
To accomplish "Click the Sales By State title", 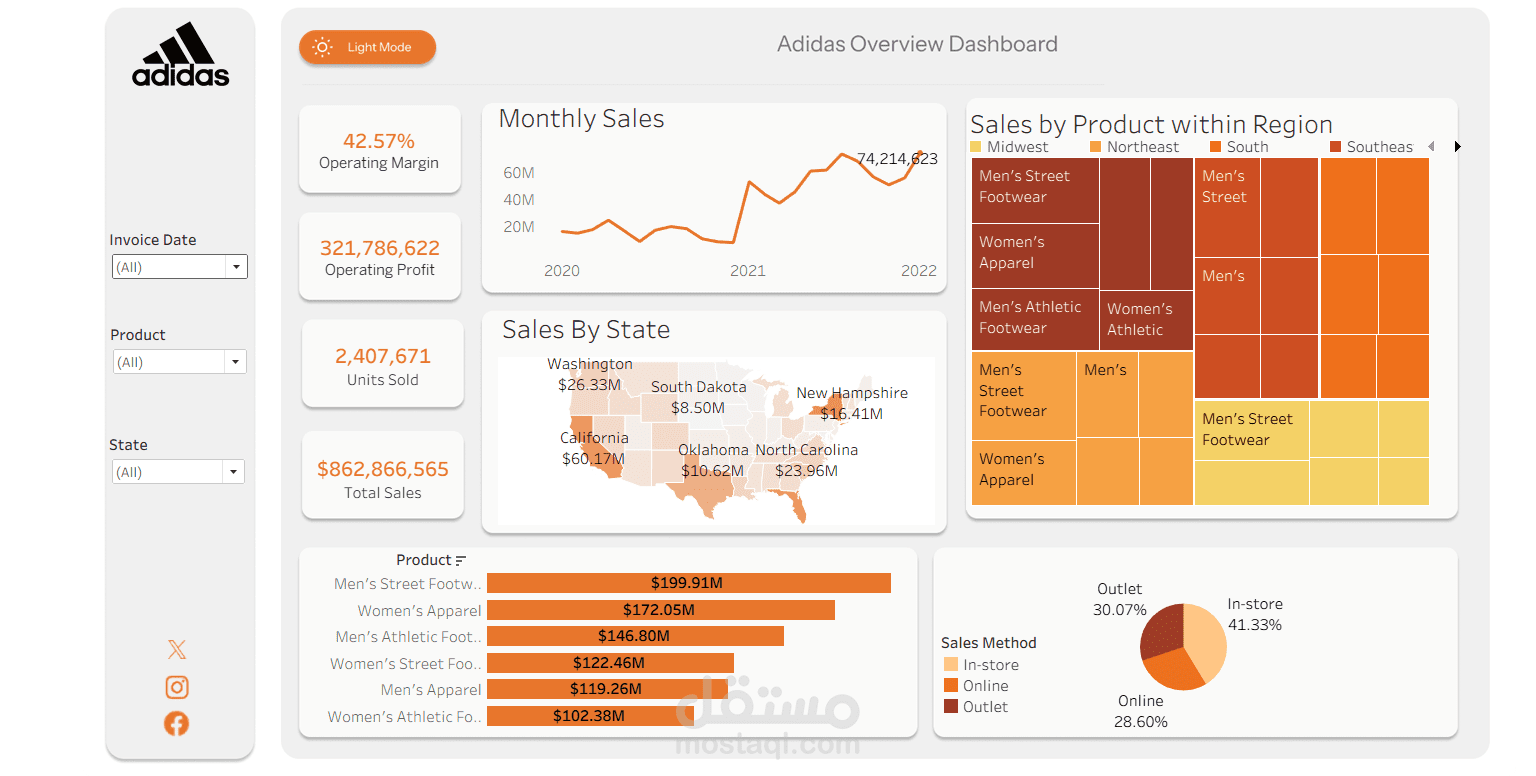I will [x=586, y=330].
